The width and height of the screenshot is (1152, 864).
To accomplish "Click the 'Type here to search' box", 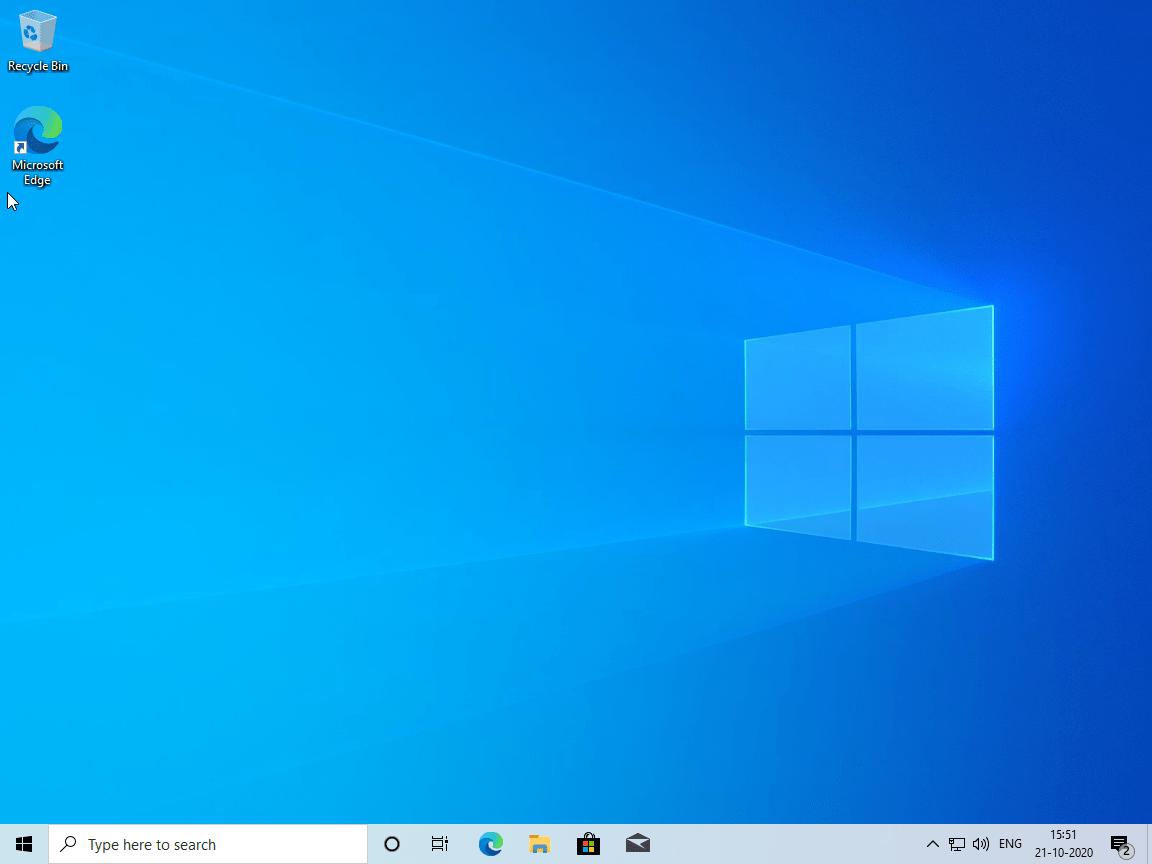I will pyautogui.click(x=208, y=844).
